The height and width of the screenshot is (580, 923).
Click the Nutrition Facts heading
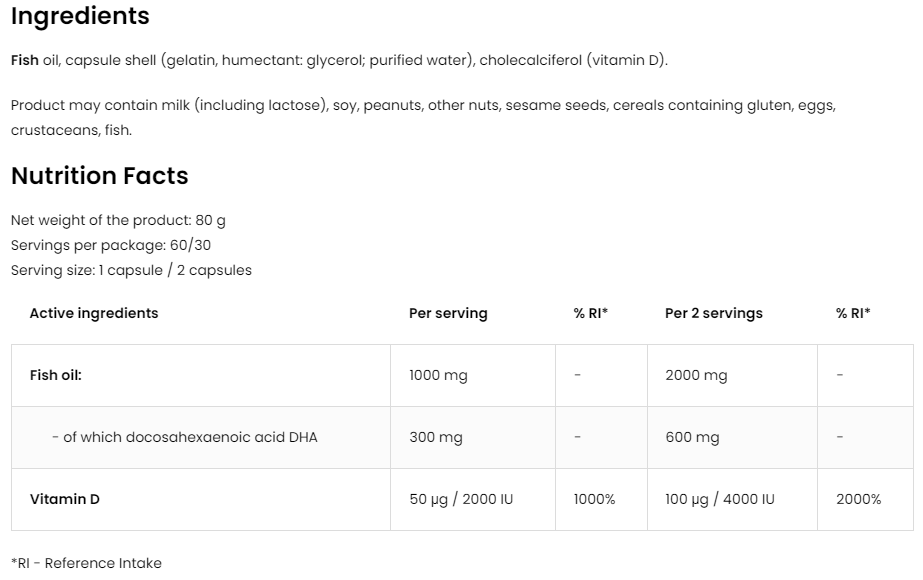click(99, 176)
